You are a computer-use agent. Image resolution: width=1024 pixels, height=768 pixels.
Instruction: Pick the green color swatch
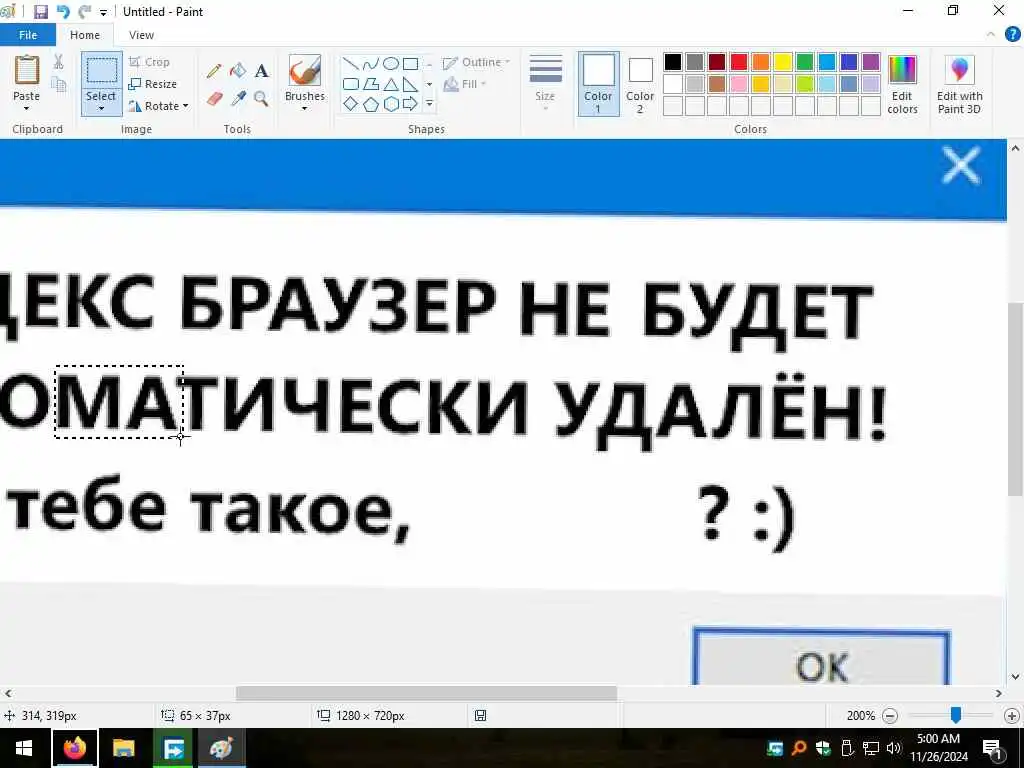click(x=805, y=62)
